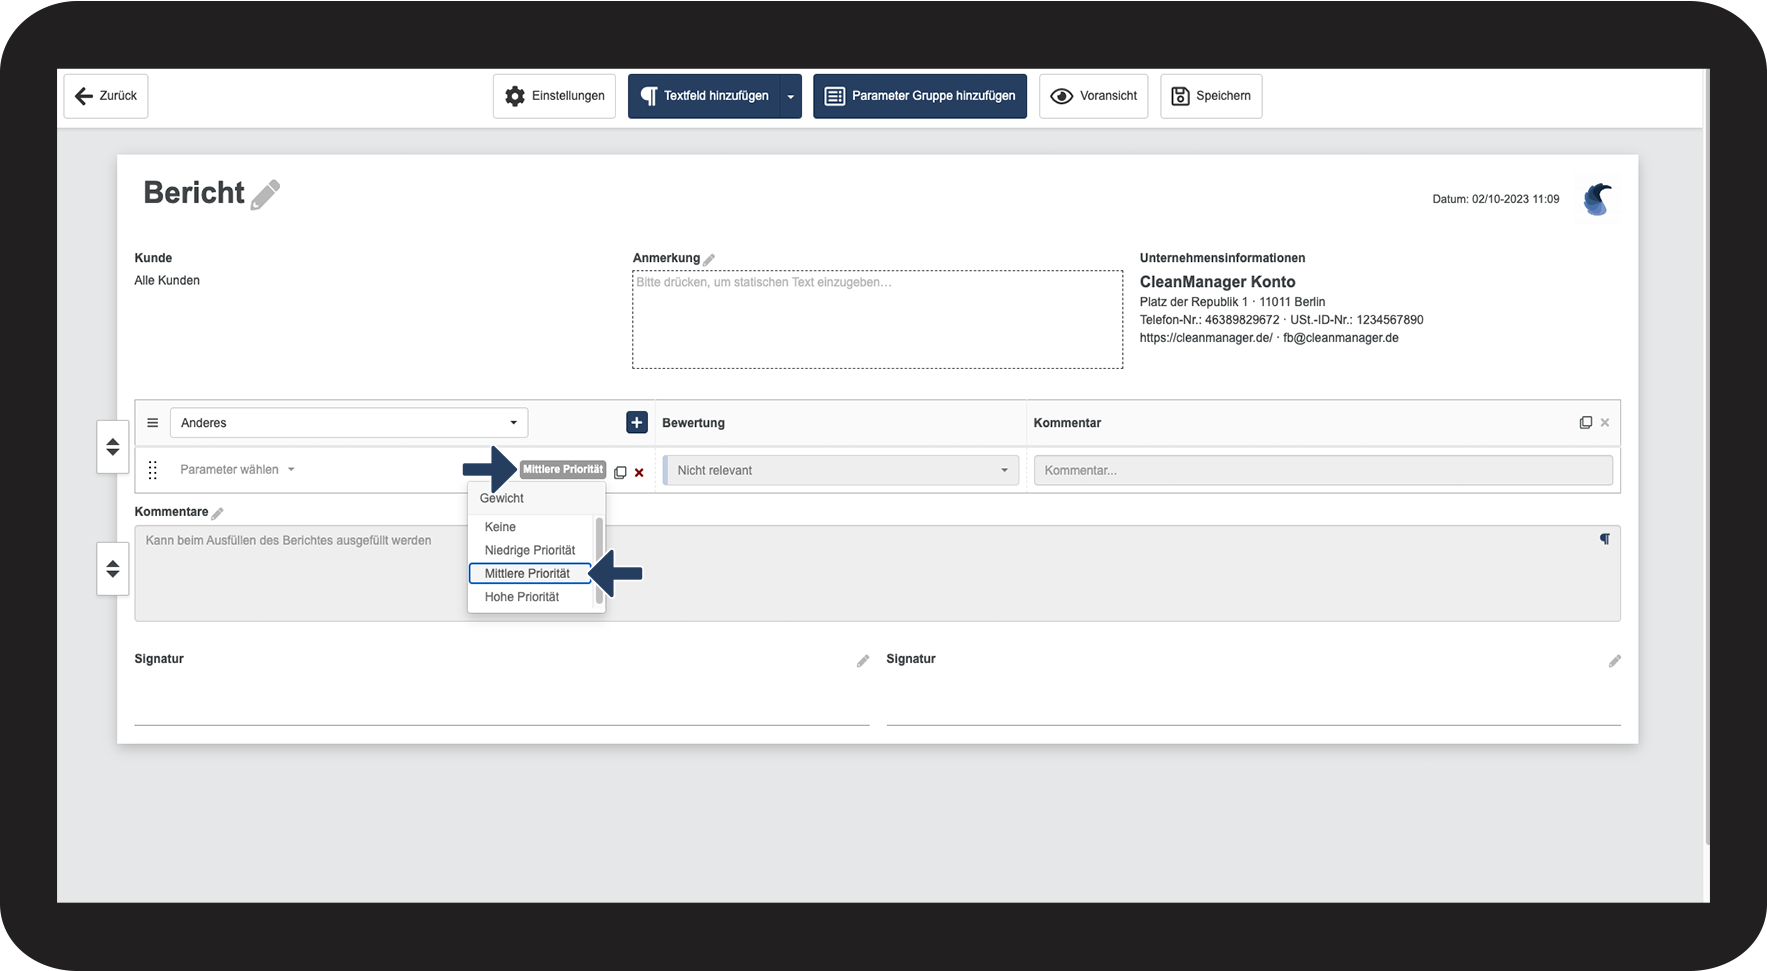
Task: Open Einstellungen with the gear icon
Action: pyautogui.click(x=554, y=96)
